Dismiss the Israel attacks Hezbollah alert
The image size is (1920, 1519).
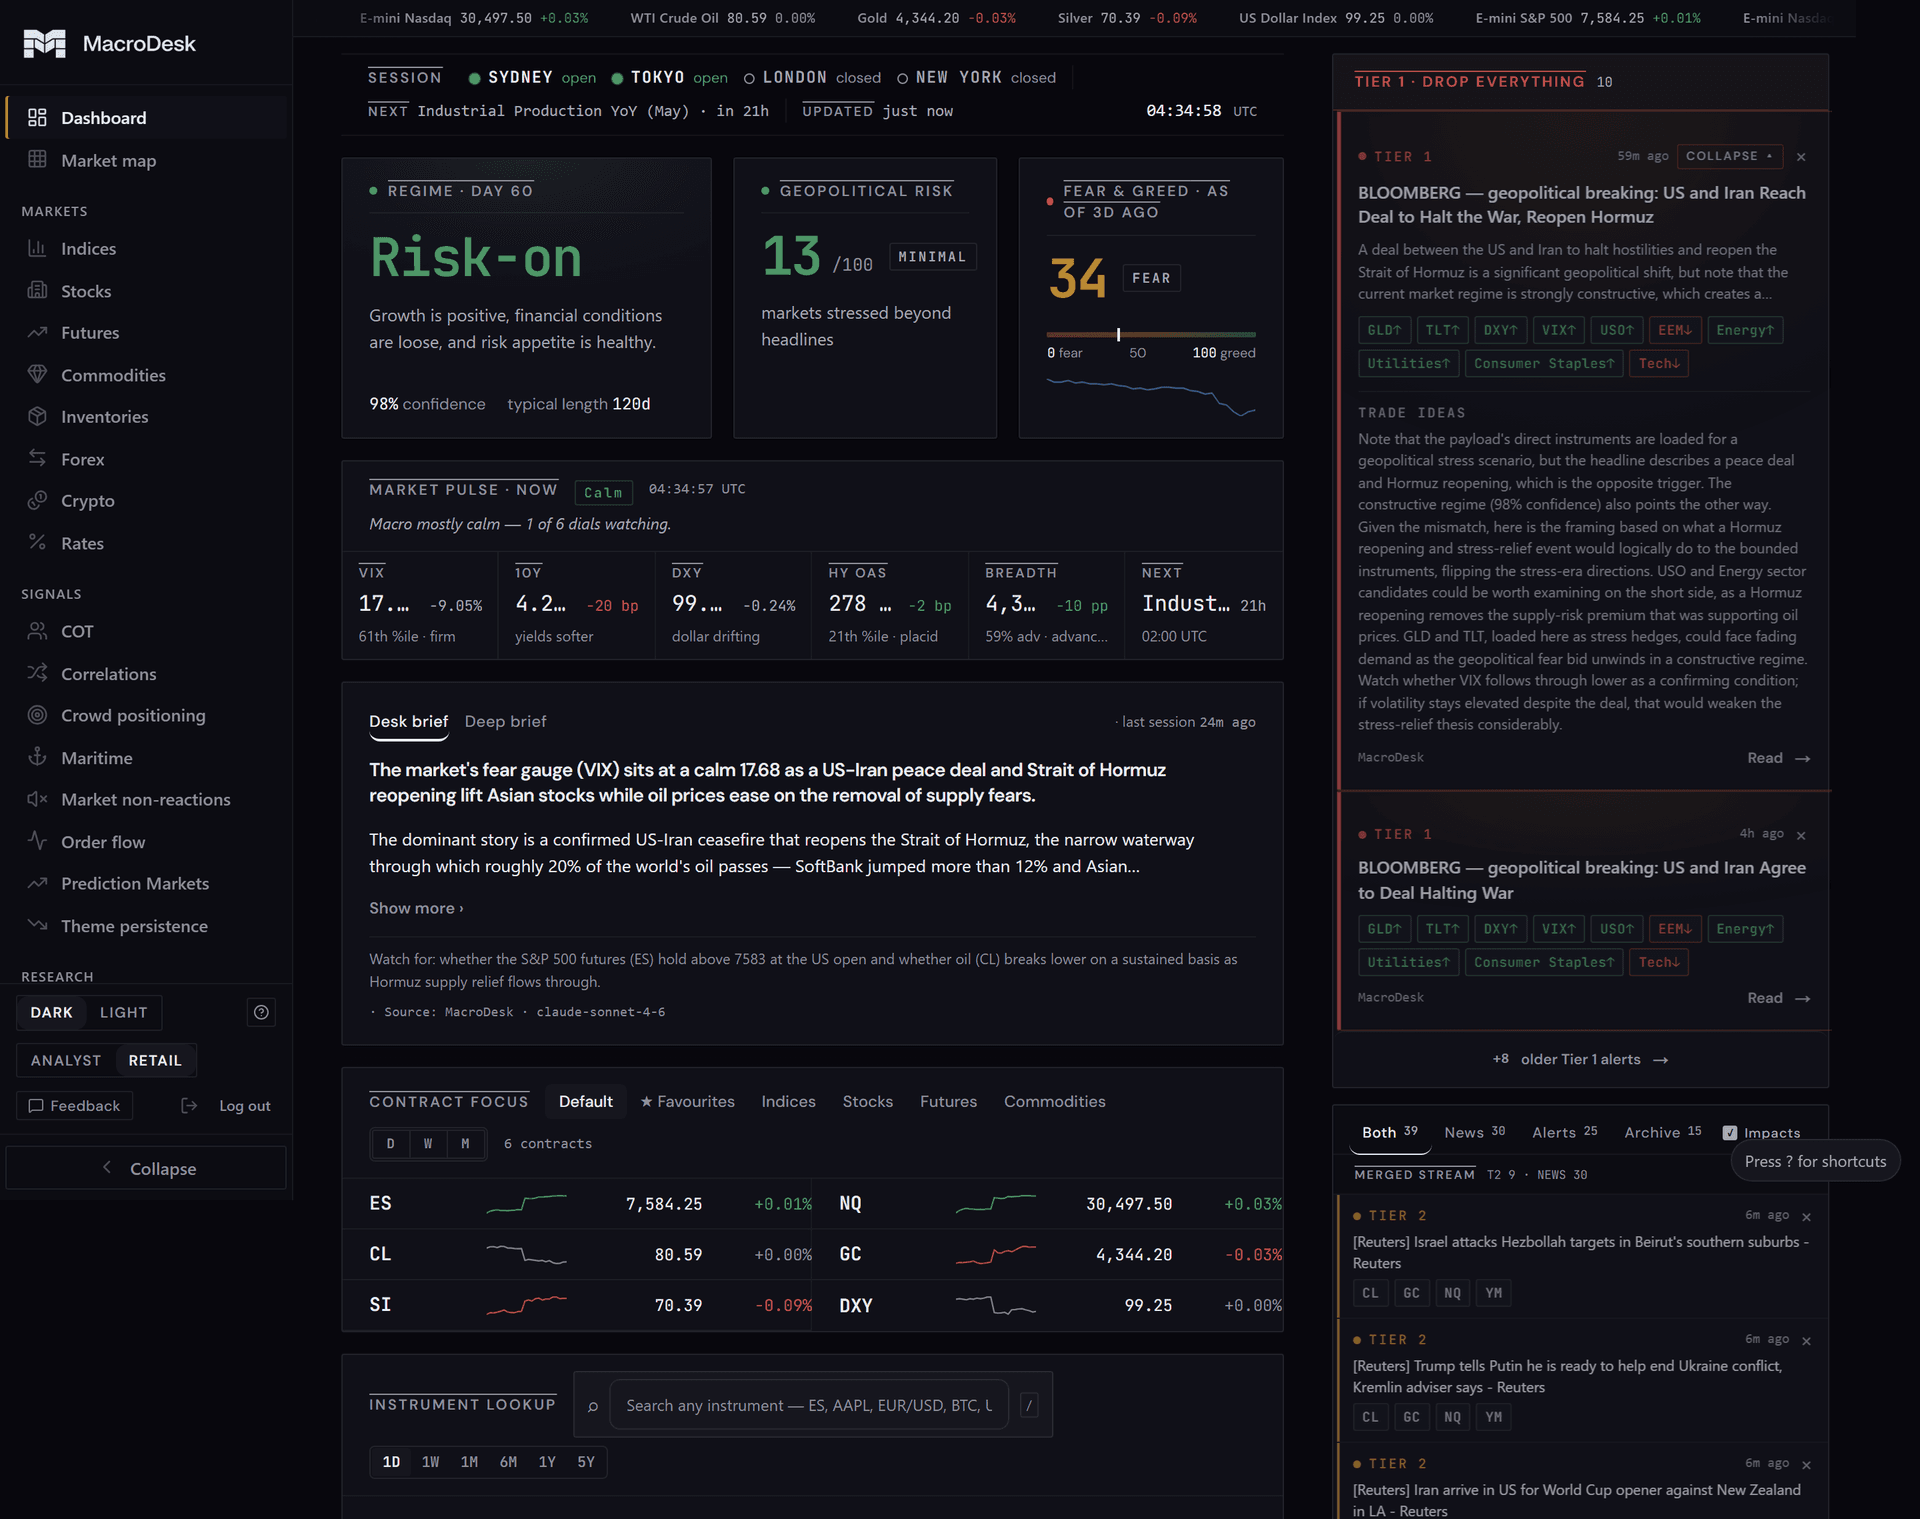pos(1806,1217)
